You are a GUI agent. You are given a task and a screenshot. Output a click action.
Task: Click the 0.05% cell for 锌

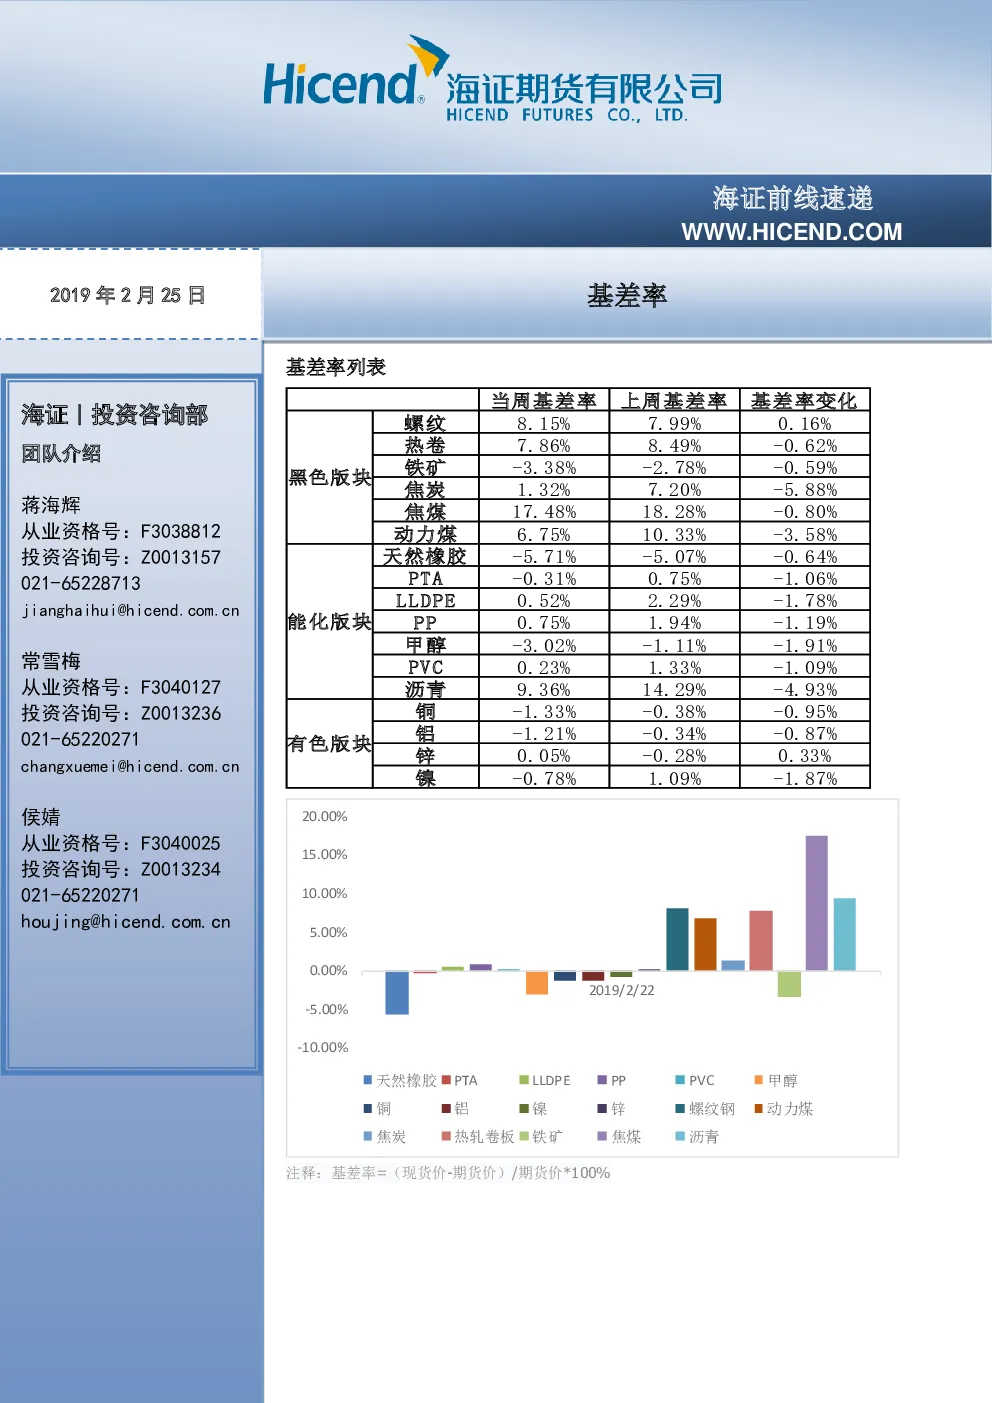[544, 755]
